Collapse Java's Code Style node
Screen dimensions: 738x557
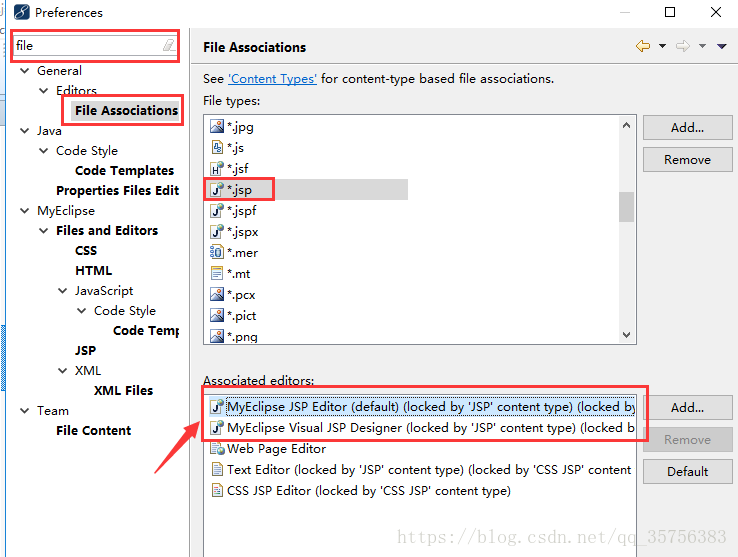point(43,151)
